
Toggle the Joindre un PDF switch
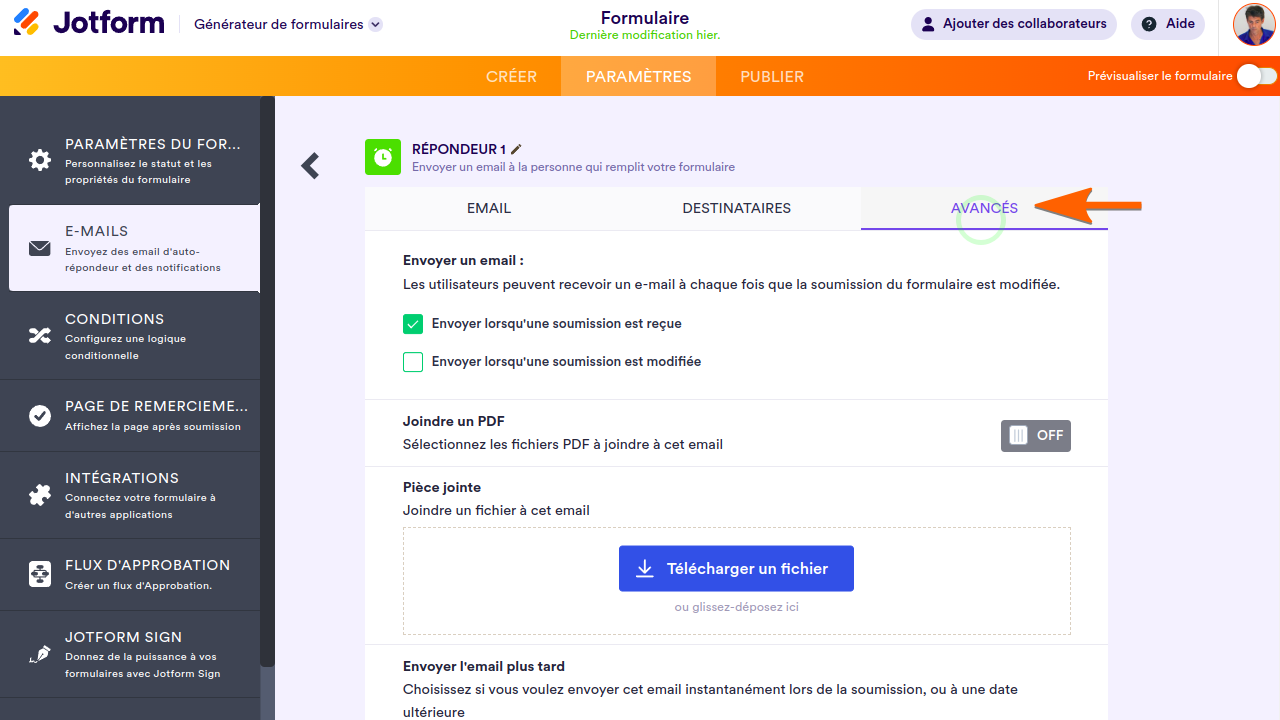[1035, 436]
